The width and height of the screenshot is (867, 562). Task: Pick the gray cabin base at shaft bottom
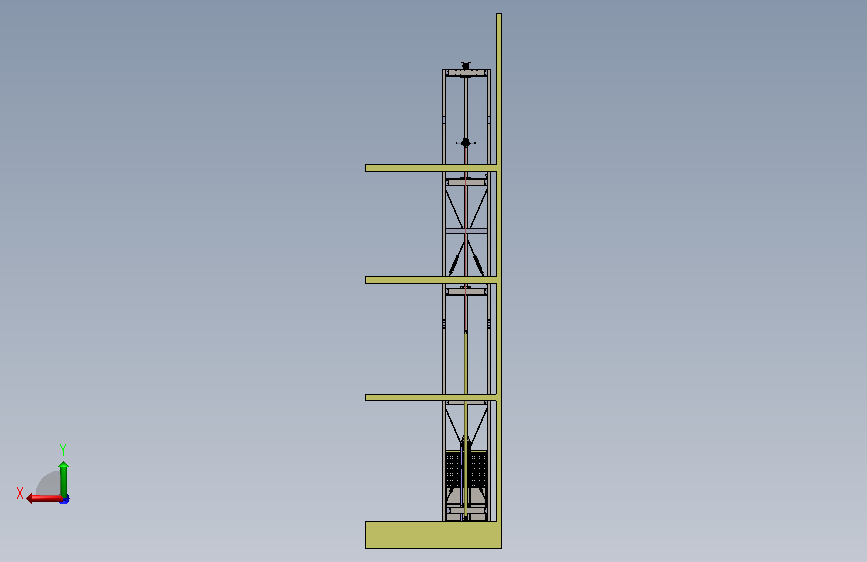click(466, 513)
